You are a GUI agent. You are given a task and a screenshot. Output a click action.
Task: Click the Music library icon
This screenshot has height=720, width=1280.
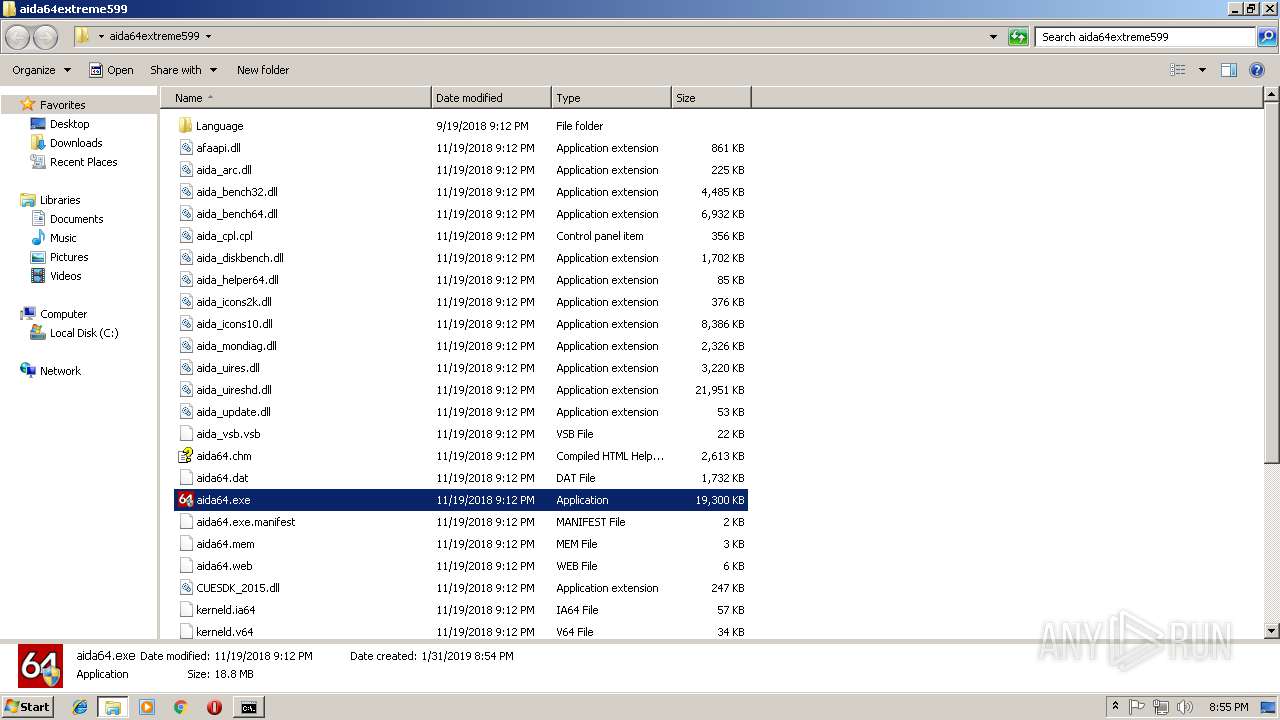click(x=38, y=238)
